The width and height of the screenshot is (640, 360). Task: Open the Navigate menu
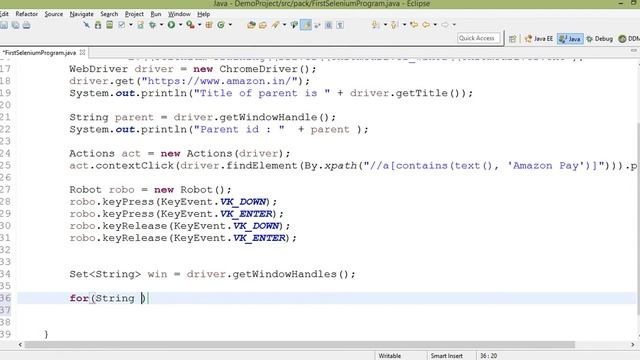[x=82, y=14]
